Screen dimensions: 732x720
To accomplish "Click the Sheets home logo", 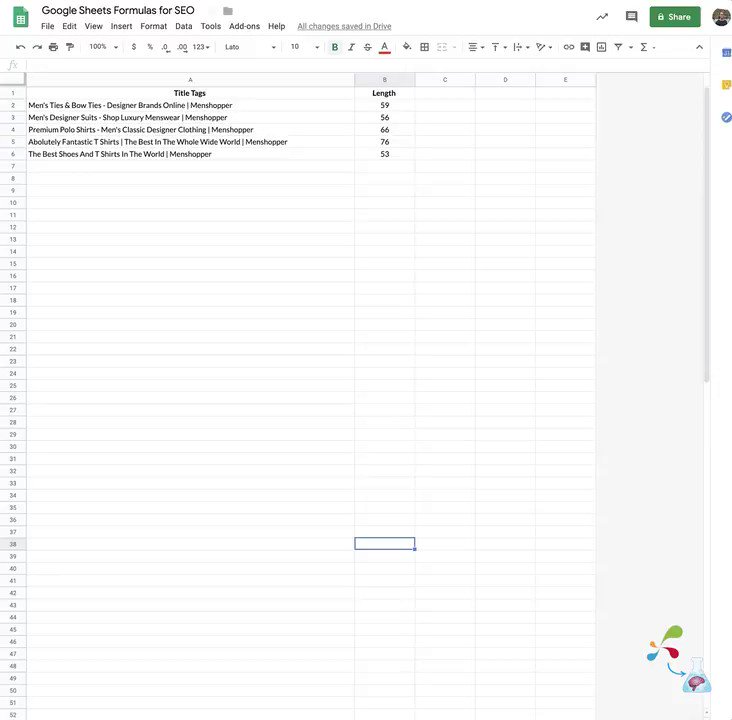I will click(21, 17).
